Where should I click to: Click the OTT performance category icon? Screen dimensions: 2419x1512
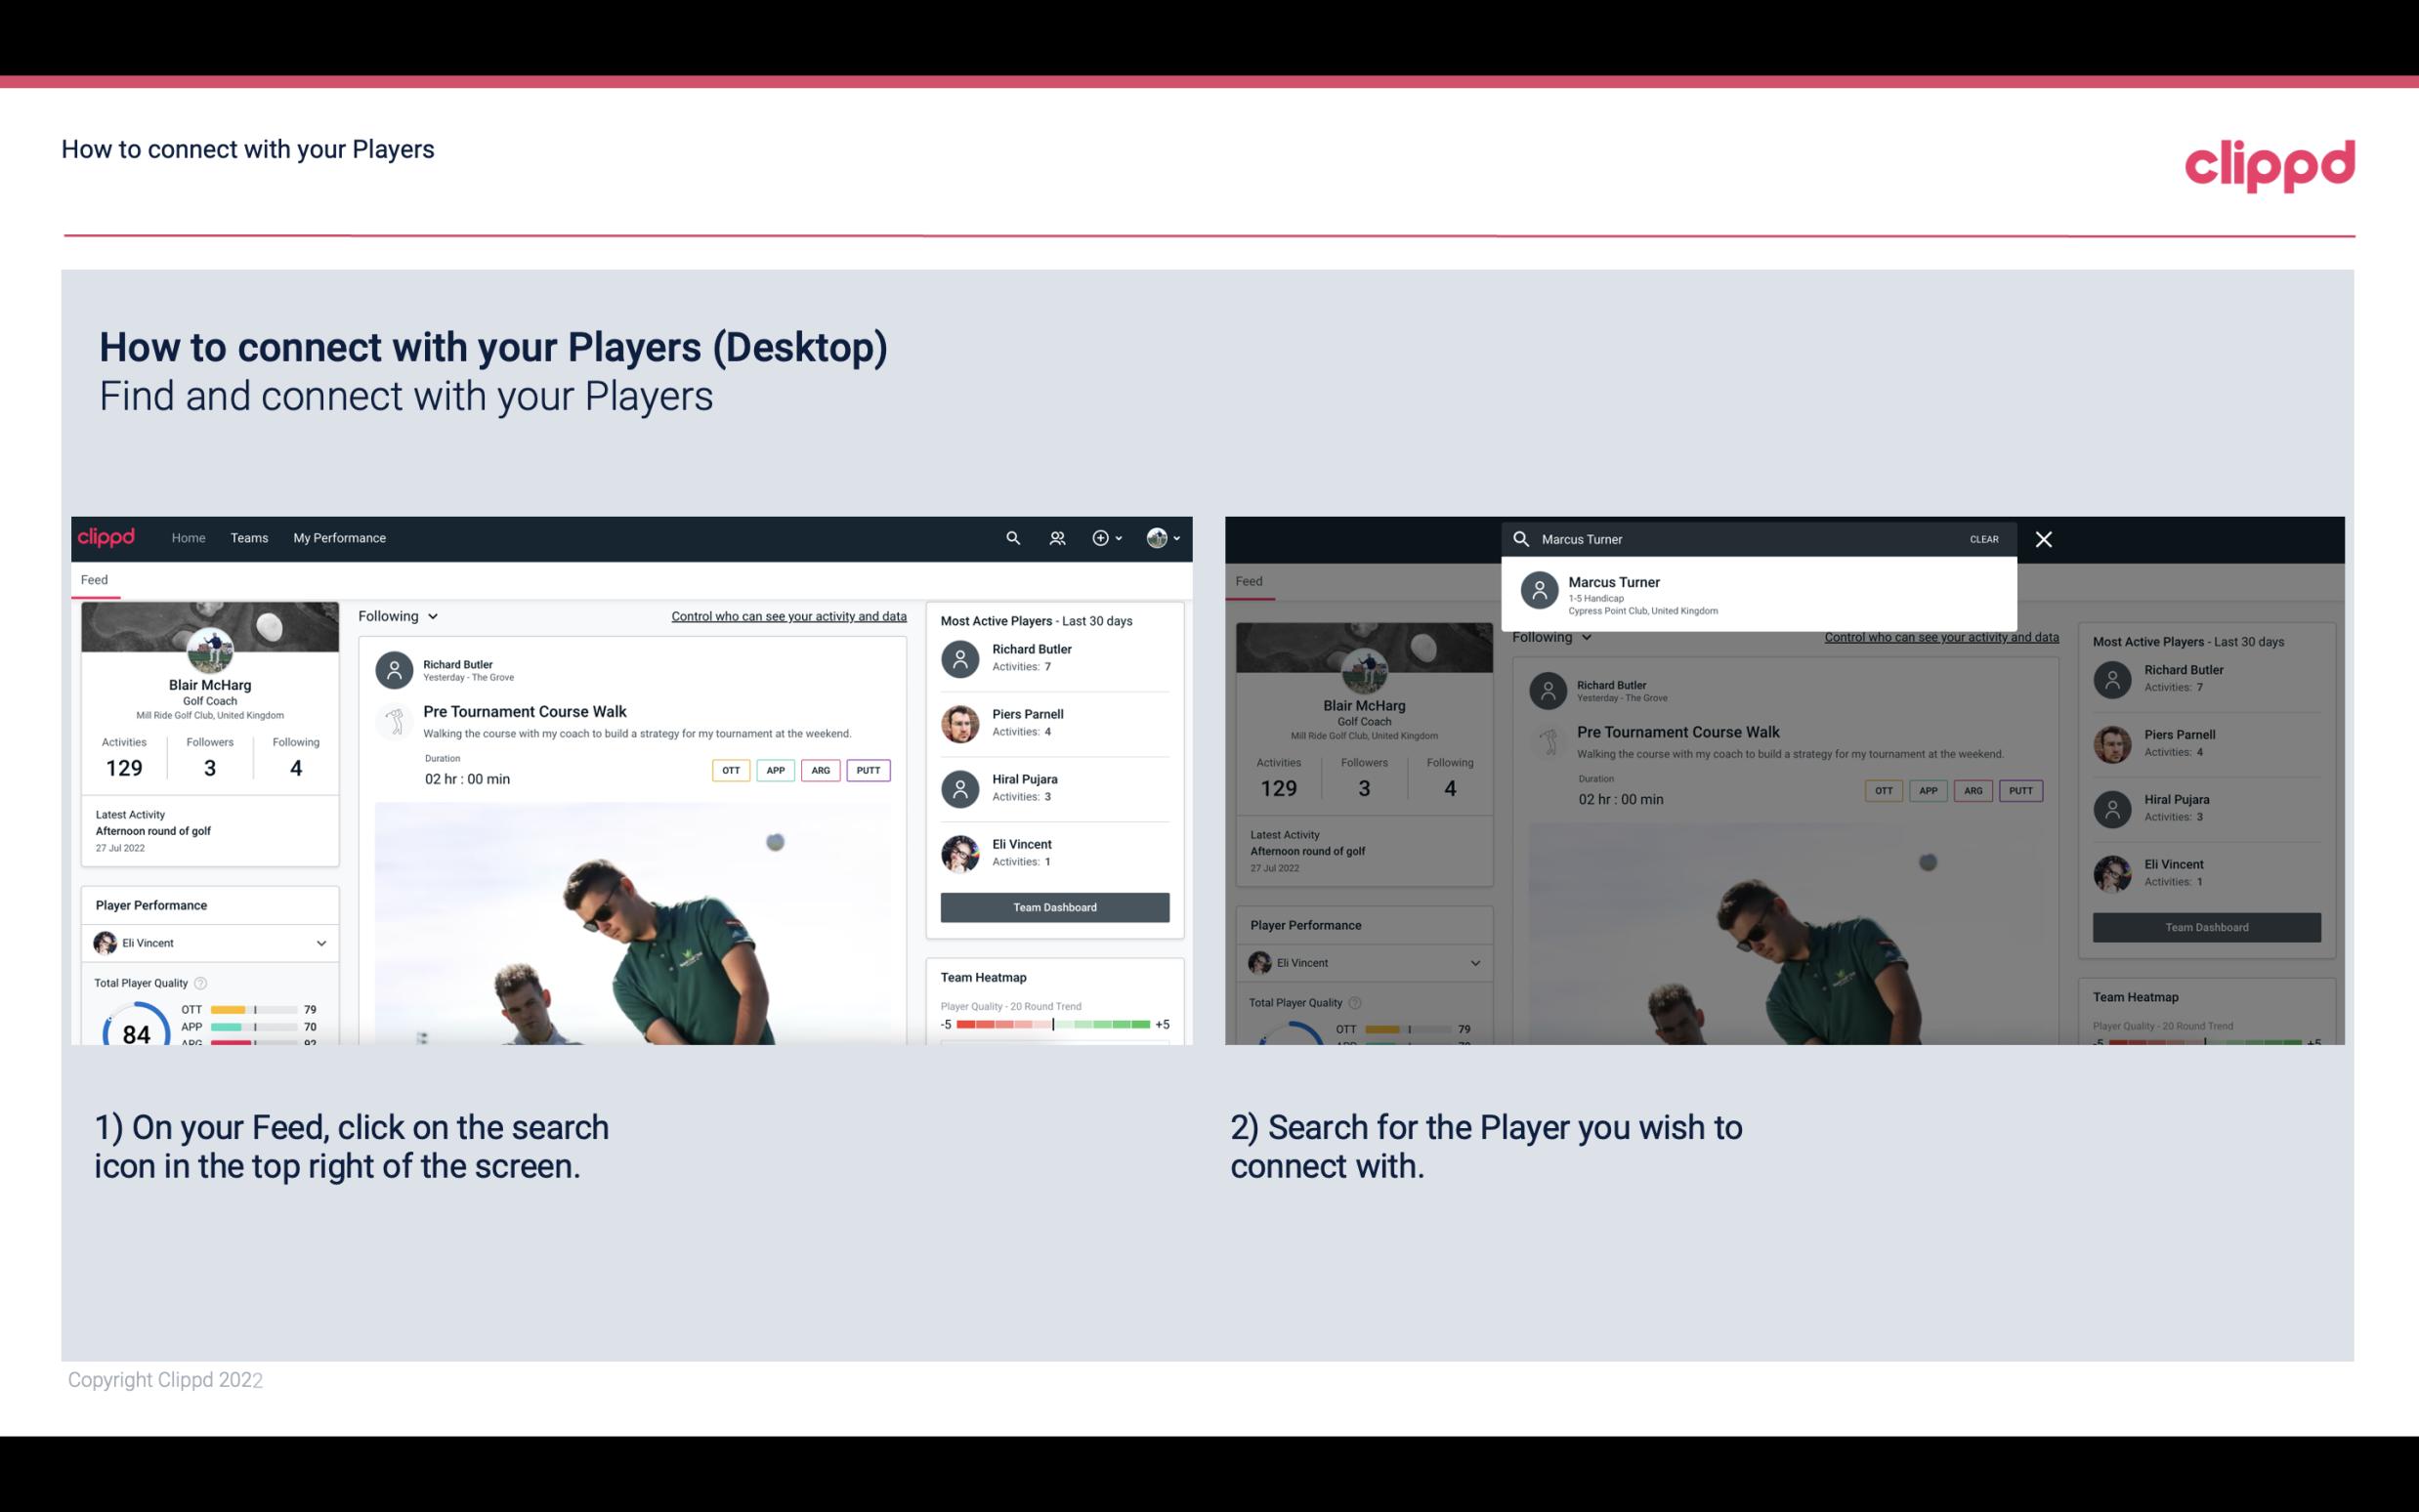[728, 768]
